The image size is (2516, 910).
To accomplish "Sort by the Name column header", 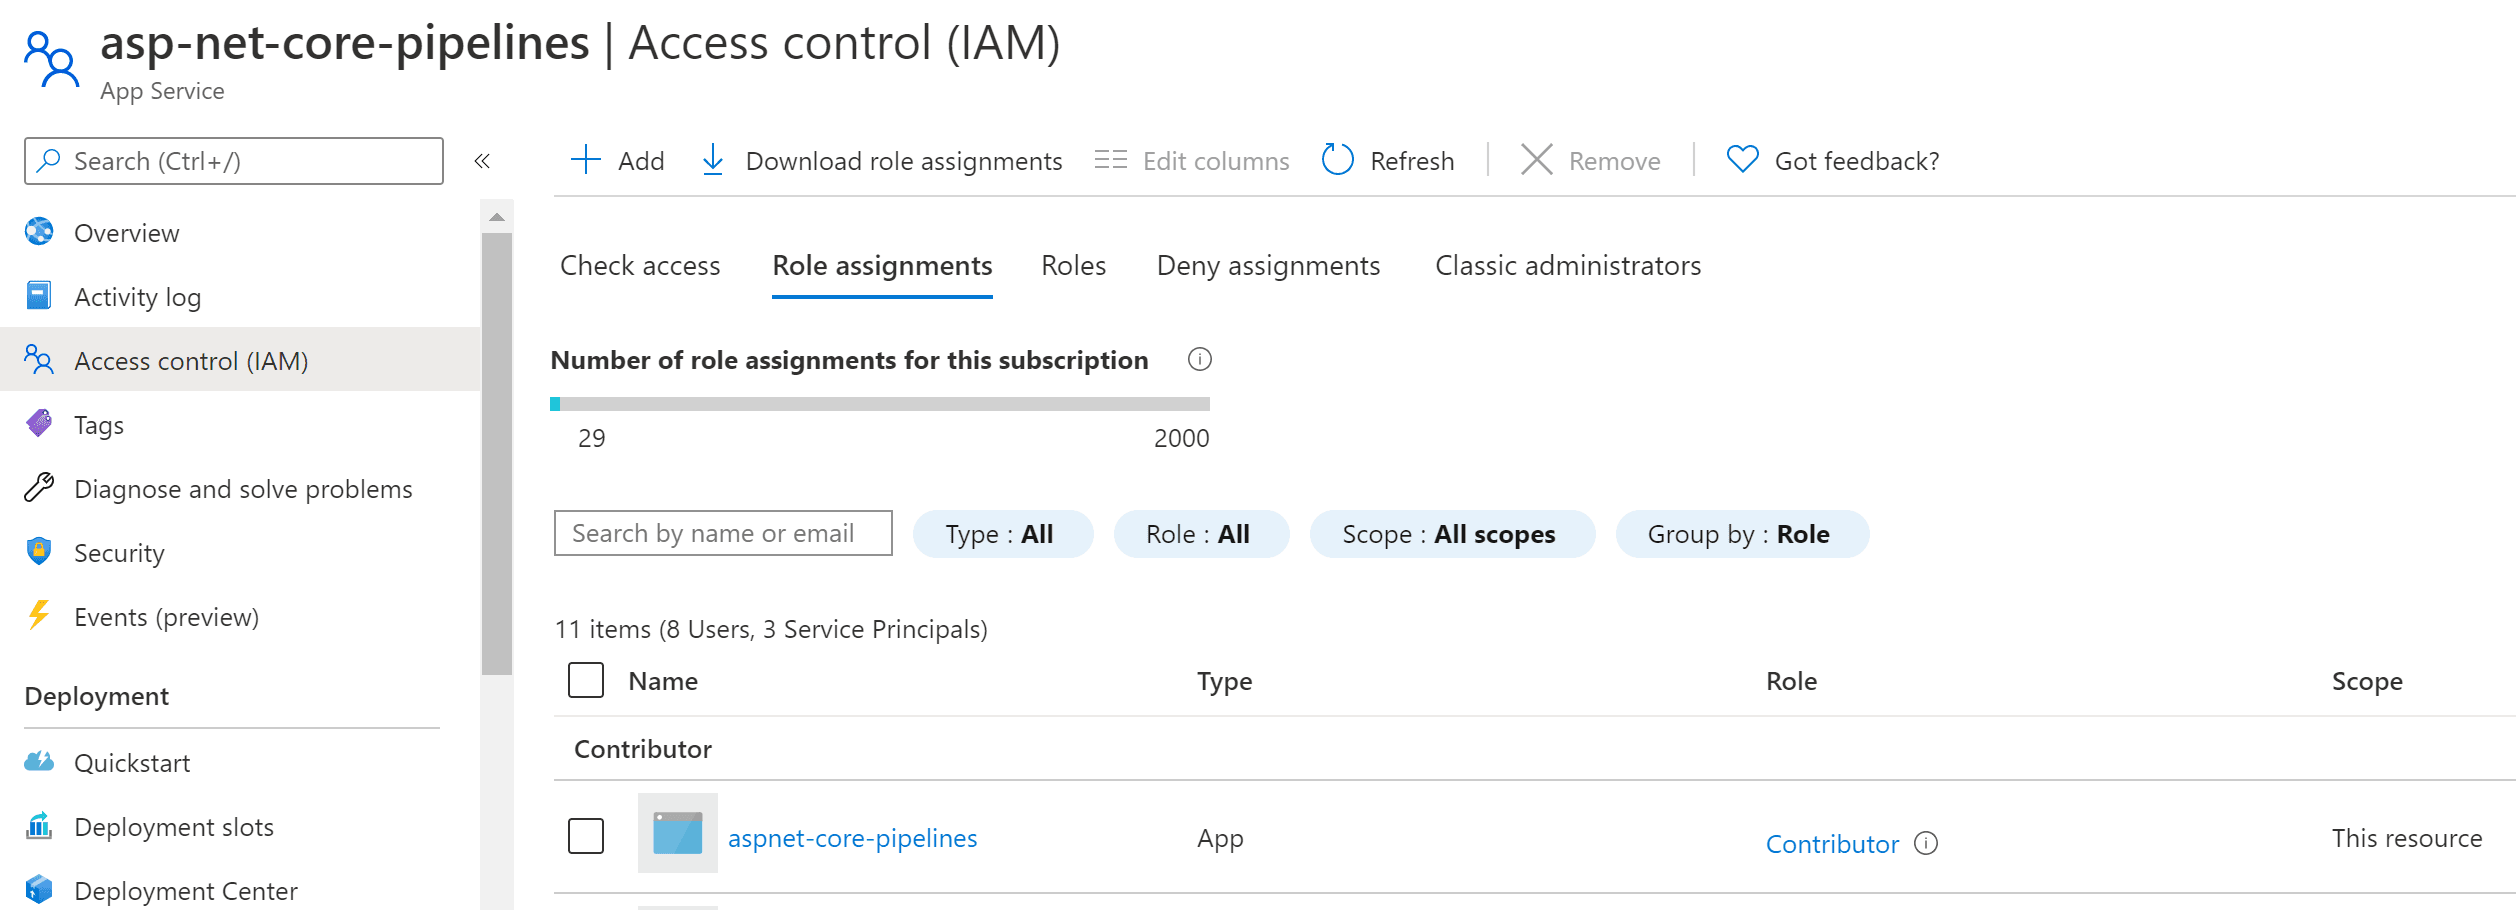I will 663,681.
